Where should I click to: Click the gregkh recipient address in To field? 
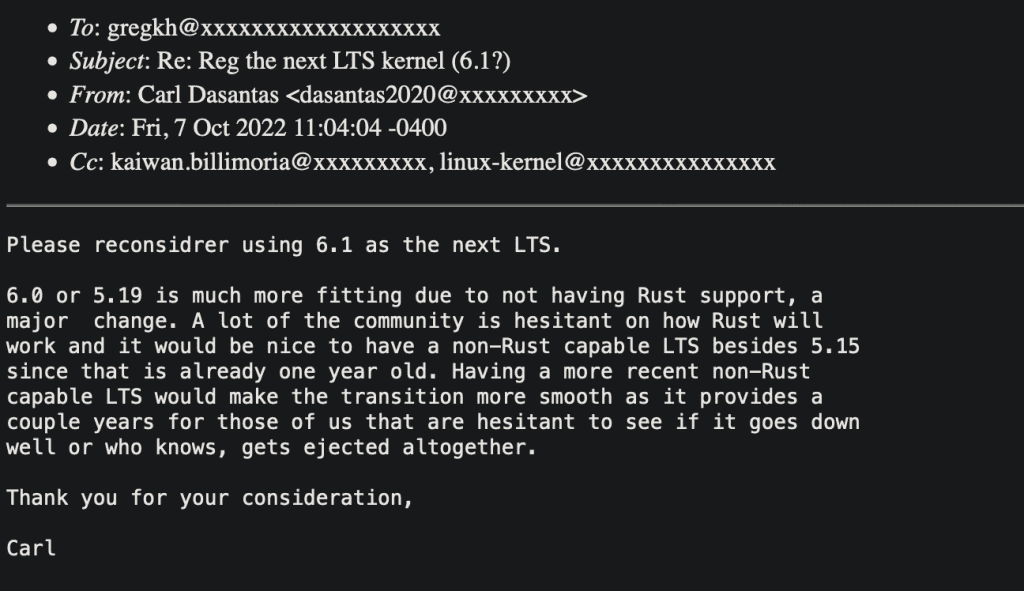tap(274, 28)
